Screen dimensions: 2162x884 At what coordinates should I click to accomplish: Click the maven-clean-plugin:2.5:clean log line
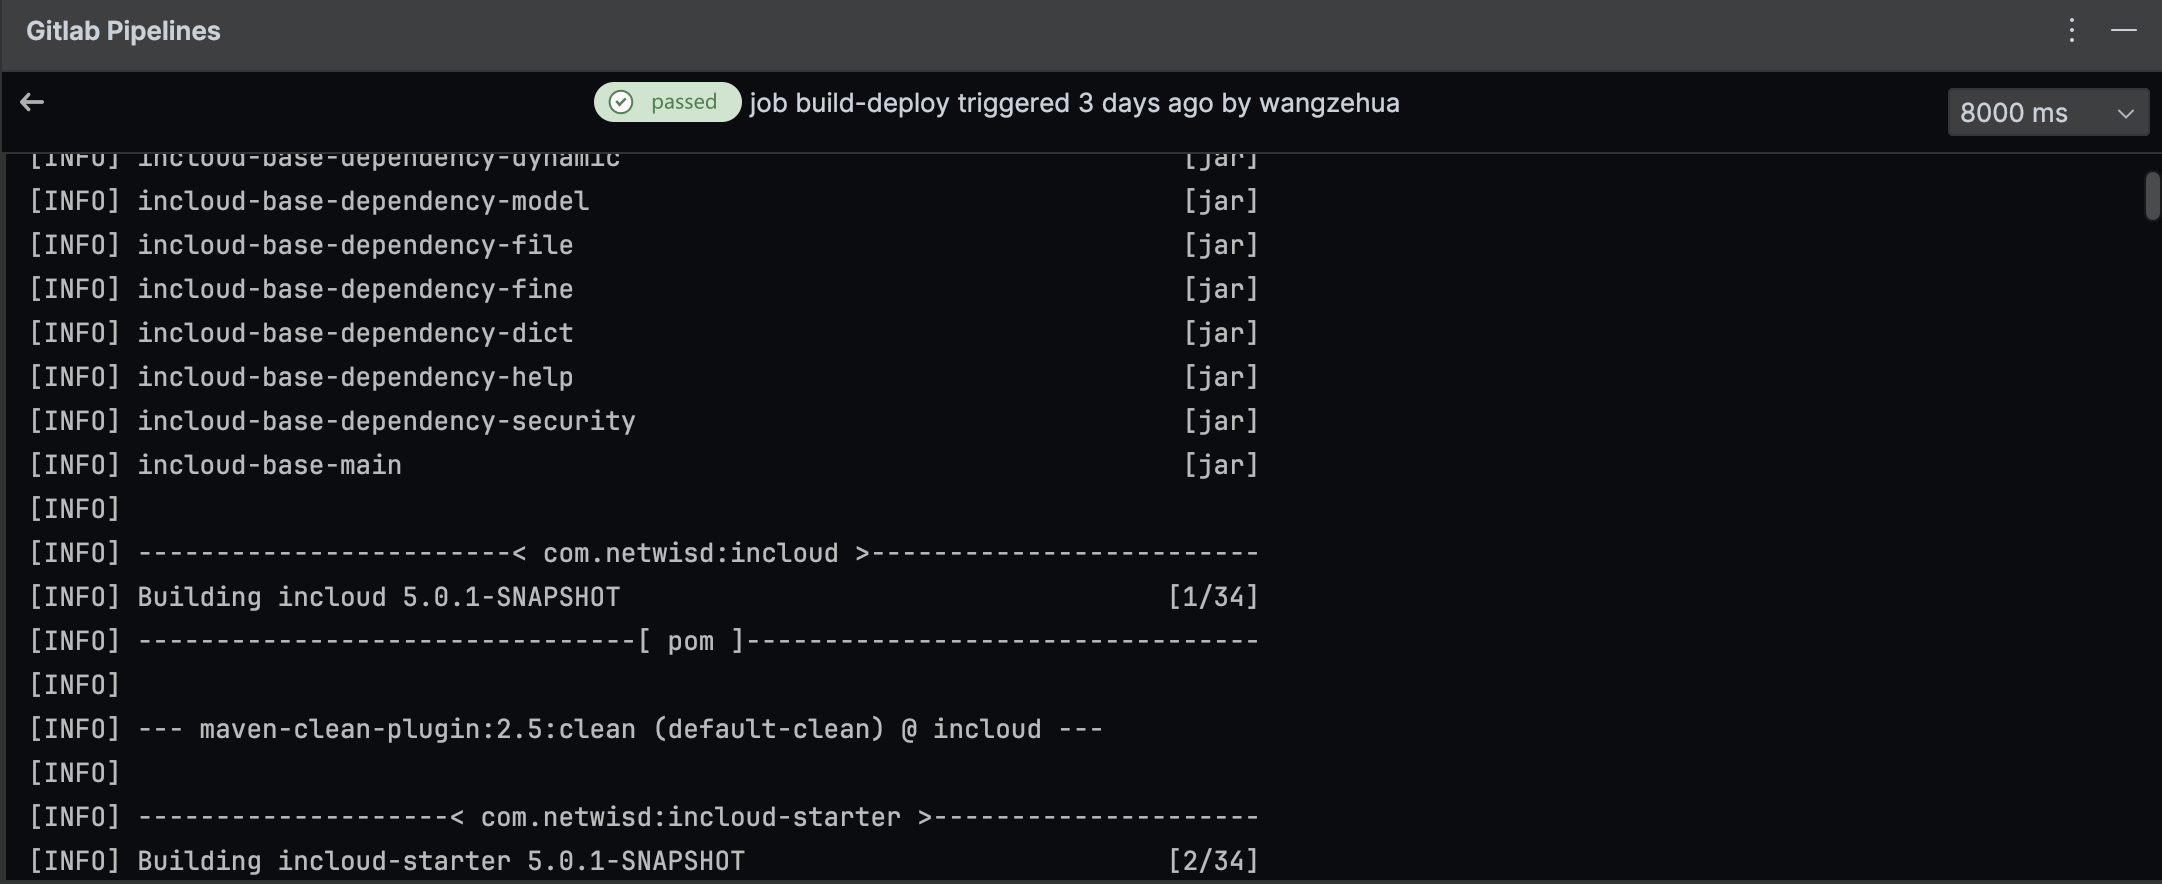pyautogui.click(x=620, y=729)
